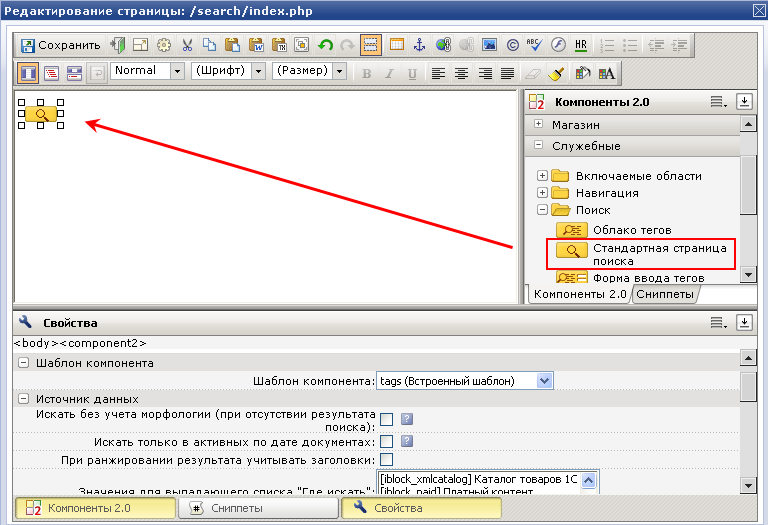The image size is (768, 525).
Task: Align text left with toolbar icon
Action: [x=438, y=73]
